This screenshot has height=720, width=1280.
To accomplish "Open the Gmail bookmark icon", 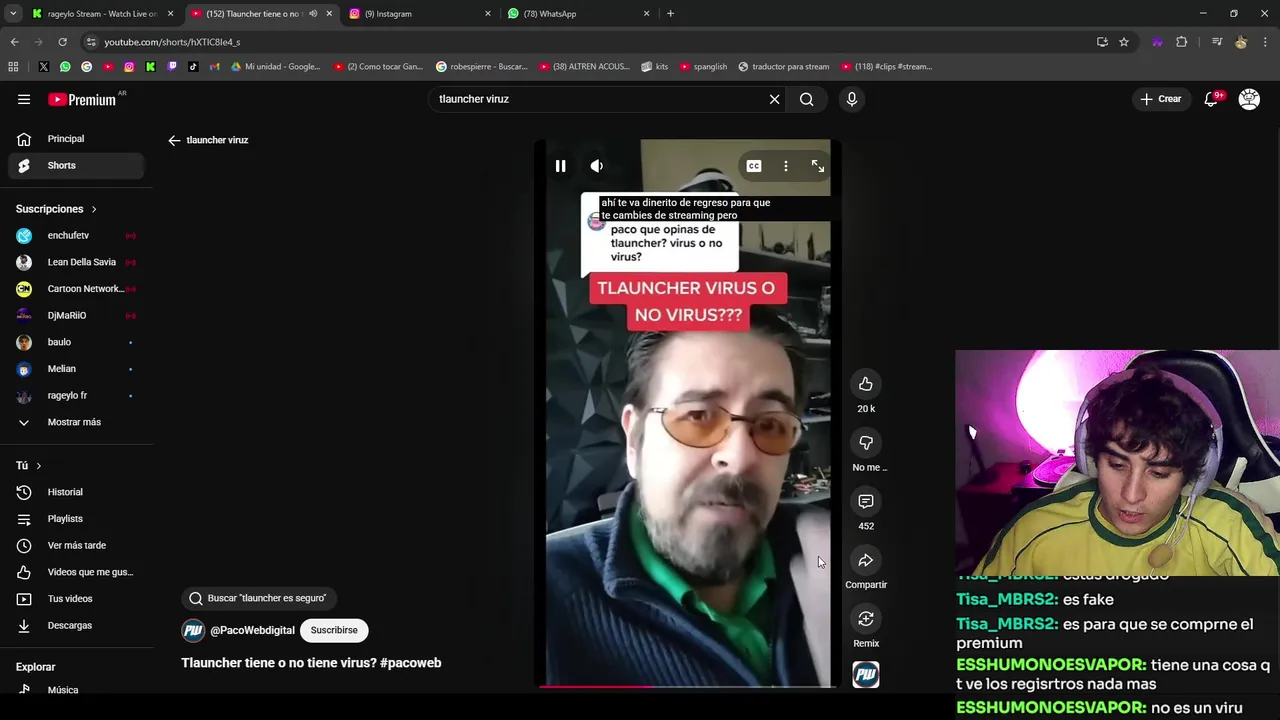I will coord(214,67).
